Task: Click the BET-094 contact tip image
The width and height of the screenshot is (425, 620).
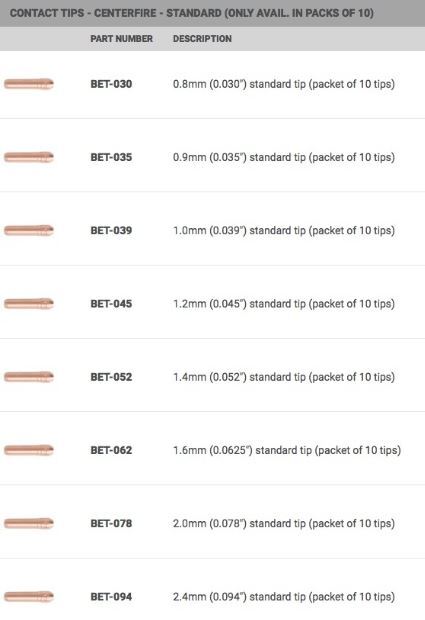Action: [29, 596]
